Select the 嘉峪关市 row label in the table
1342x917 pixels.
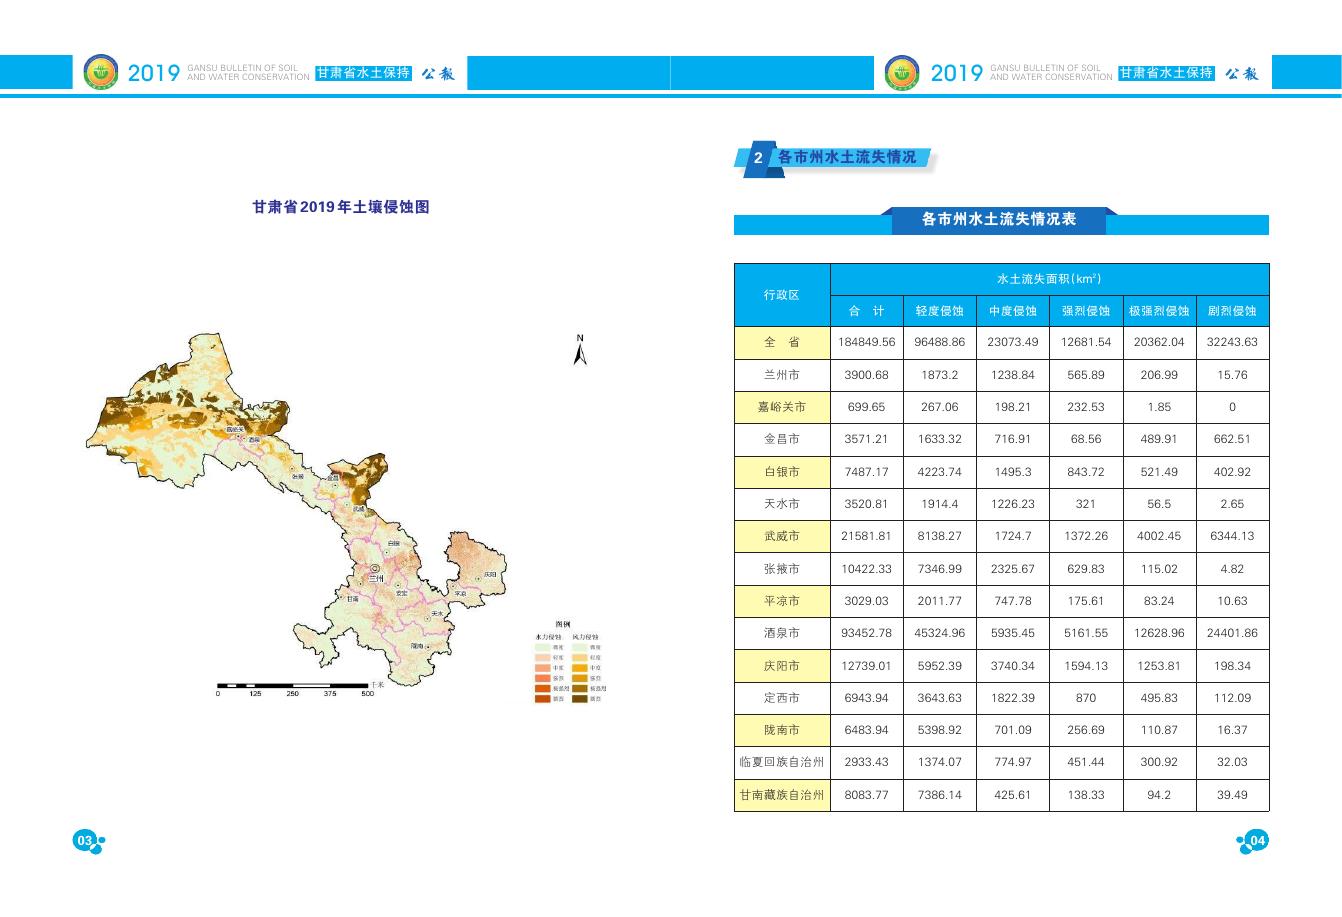(782, 407)
